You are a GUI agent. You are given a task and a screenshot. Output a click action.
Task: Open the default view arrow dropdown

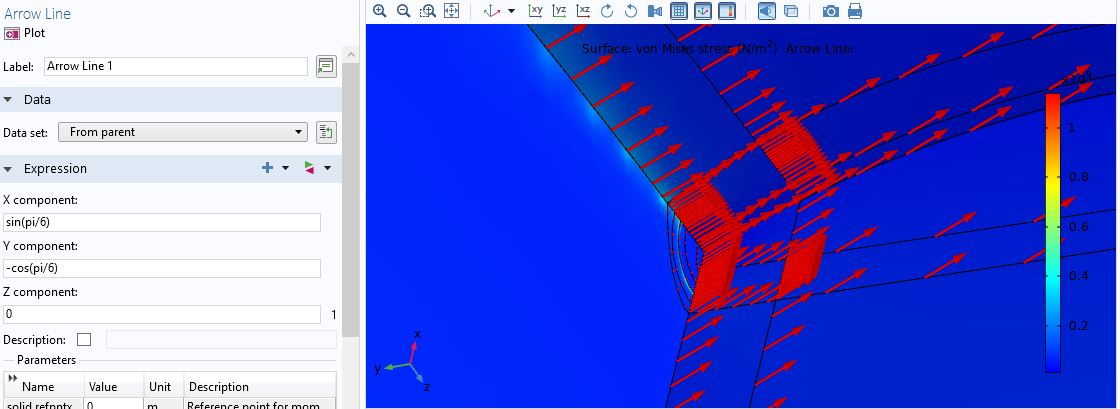coord(512,11)
